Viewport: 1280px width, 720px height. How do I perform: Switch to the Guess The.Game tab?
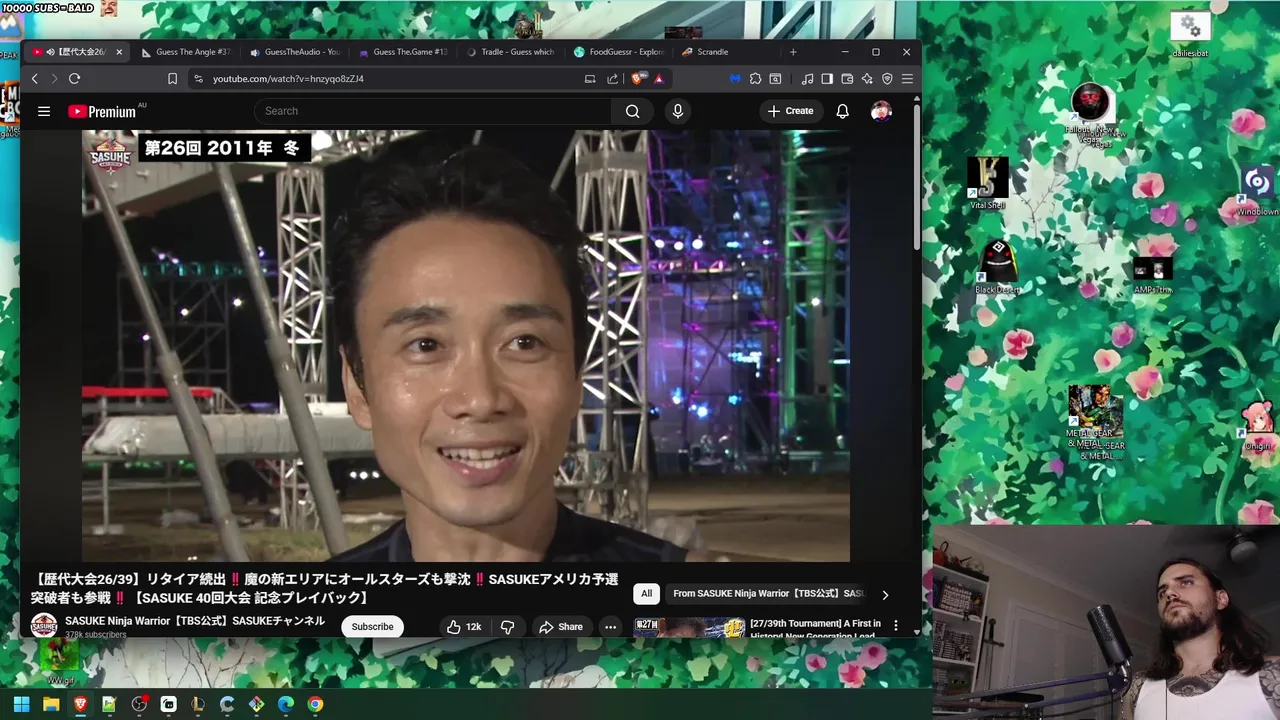(x=403, y=52)
